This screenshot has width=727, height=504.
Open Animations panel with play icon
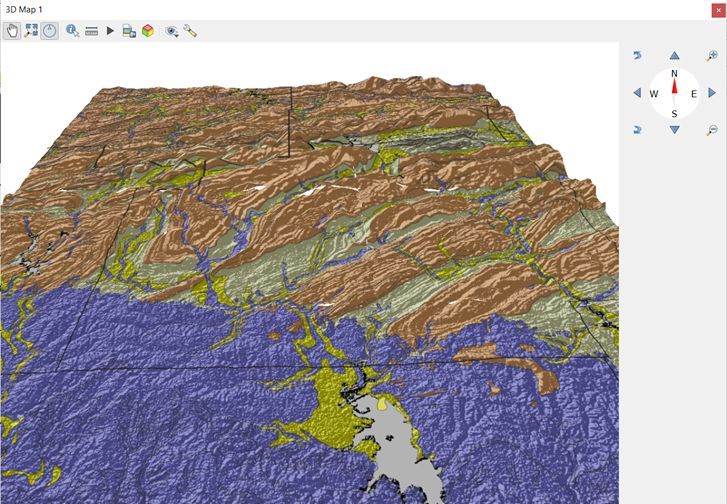tap(110, 31)
